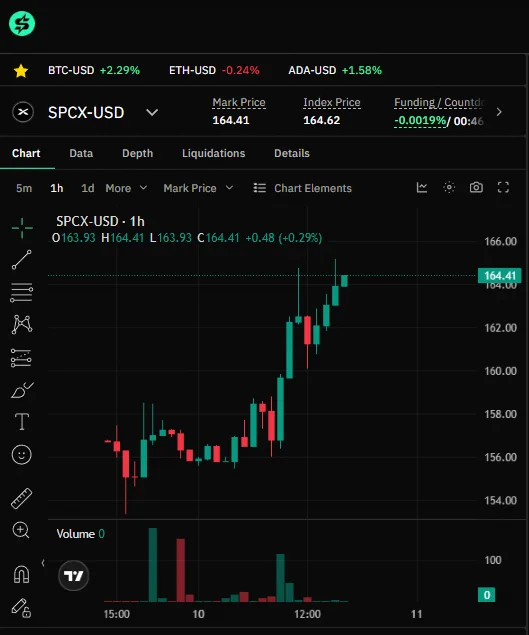Switch to the Depth tab
Image resolution: width=529 pixels, height=635 pixels.
click(138, 153)
